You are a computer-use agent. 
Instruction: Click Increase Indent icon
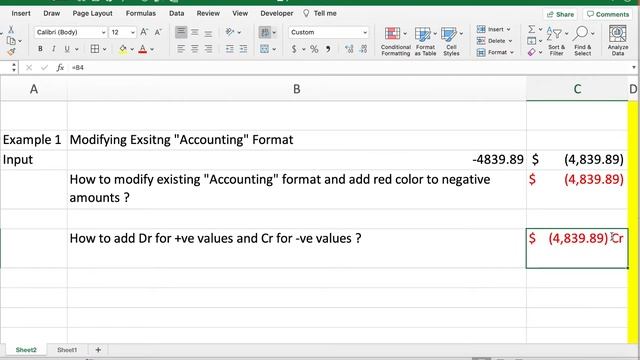(x=244, y=49)
